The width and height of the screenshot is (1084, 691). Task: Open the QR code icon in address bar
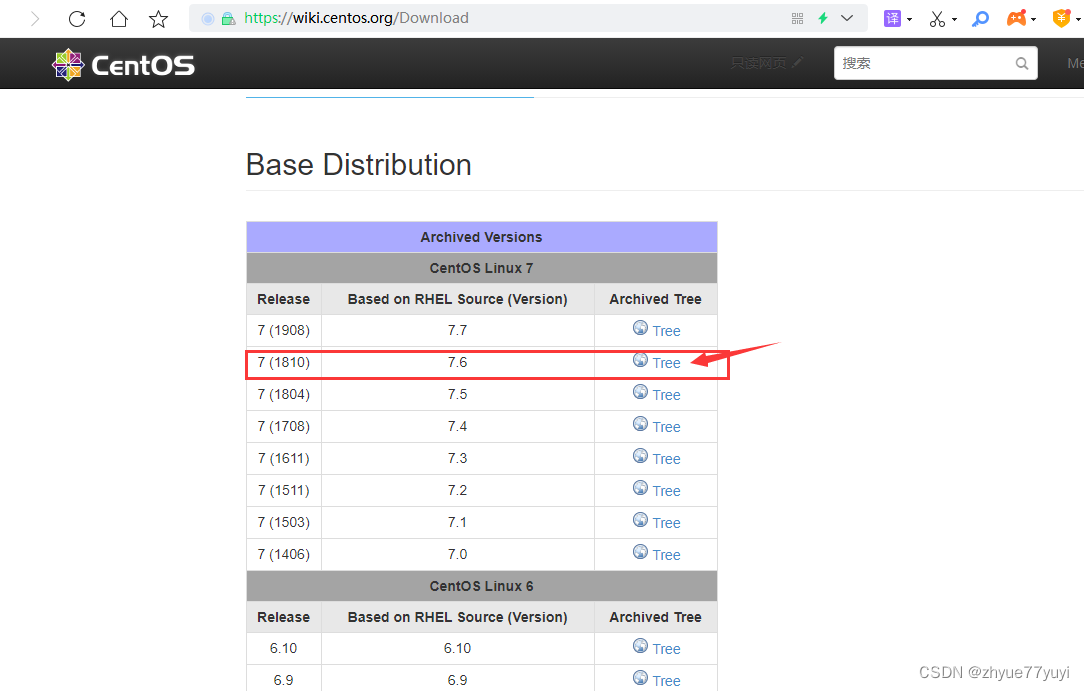click(x=797, y=19)
